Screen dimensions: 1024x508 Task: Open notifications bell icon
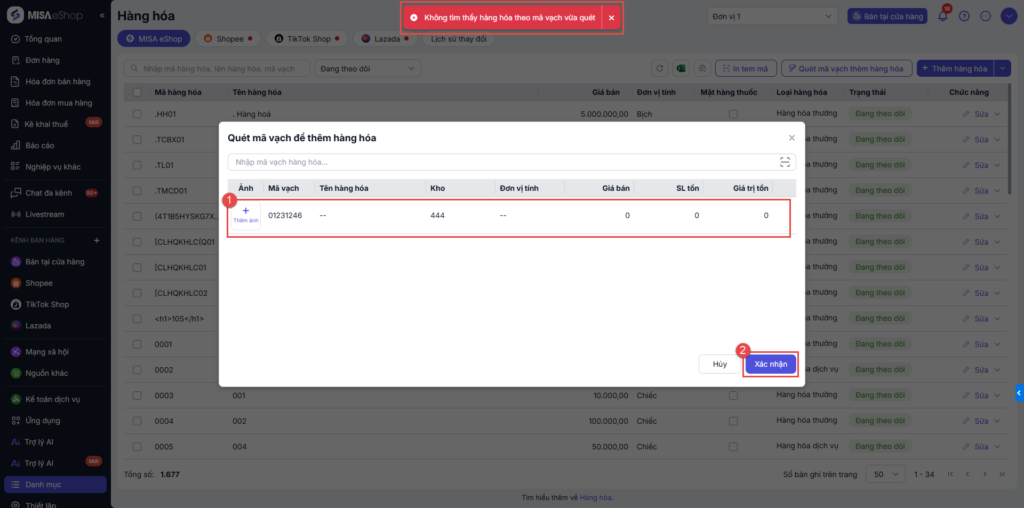(942, 16)
